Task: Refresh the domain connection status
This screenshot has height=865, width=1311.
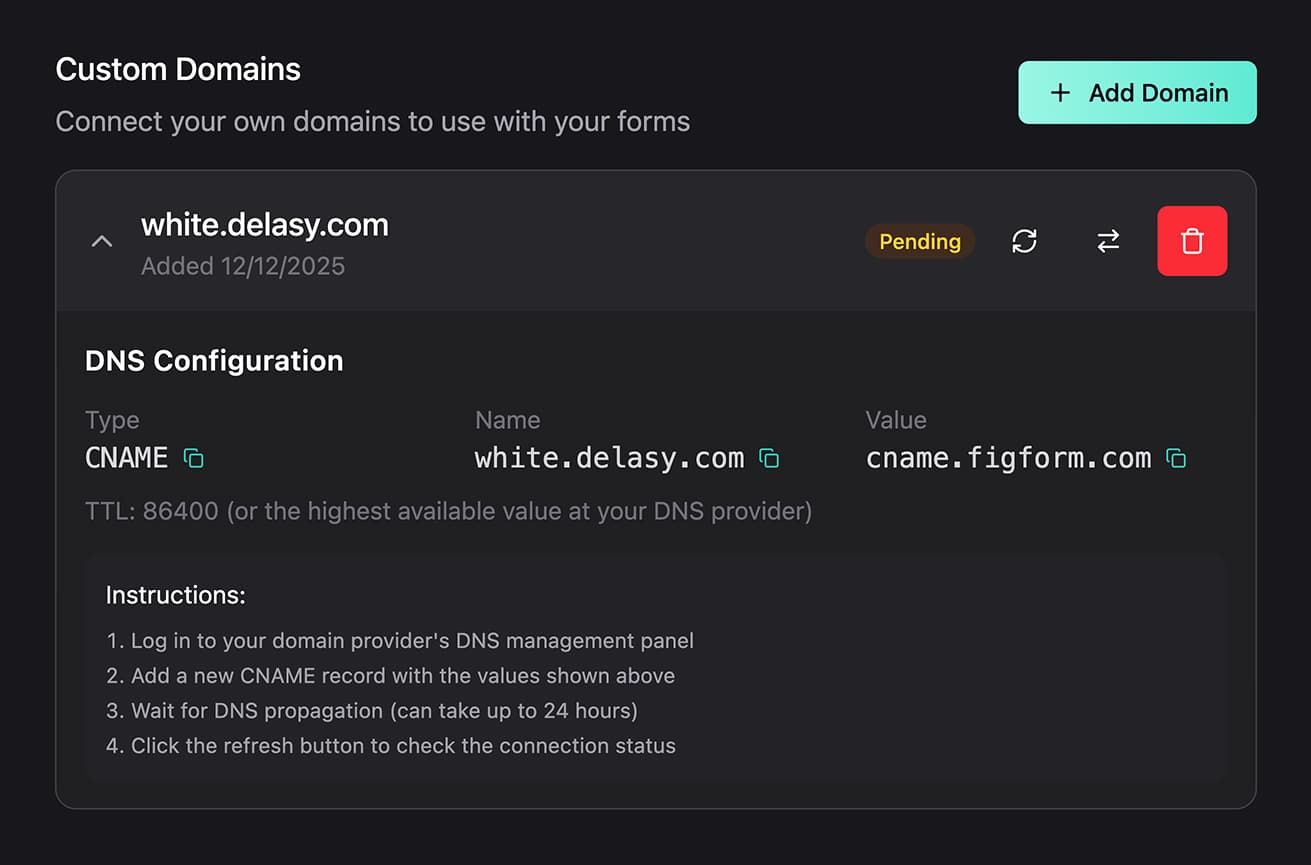Action: click(x=1024, y=241)
